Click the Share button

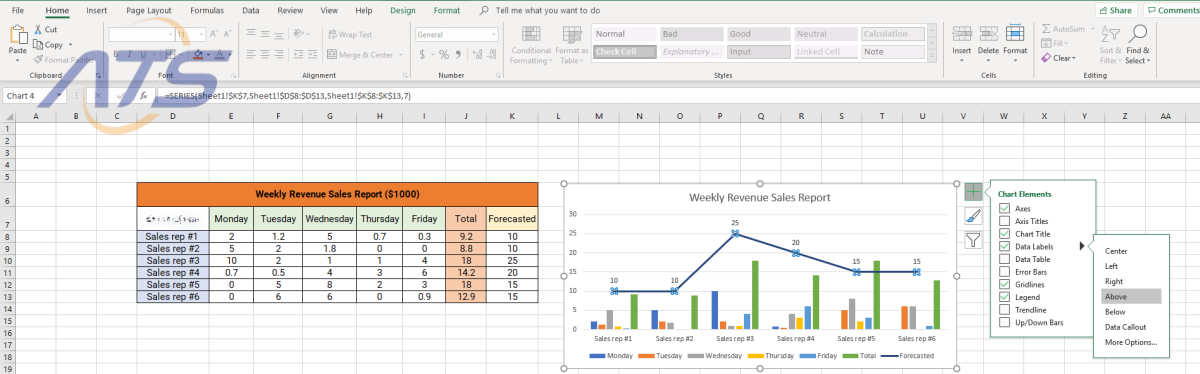pyautogui.click(x=1115, y=10)
